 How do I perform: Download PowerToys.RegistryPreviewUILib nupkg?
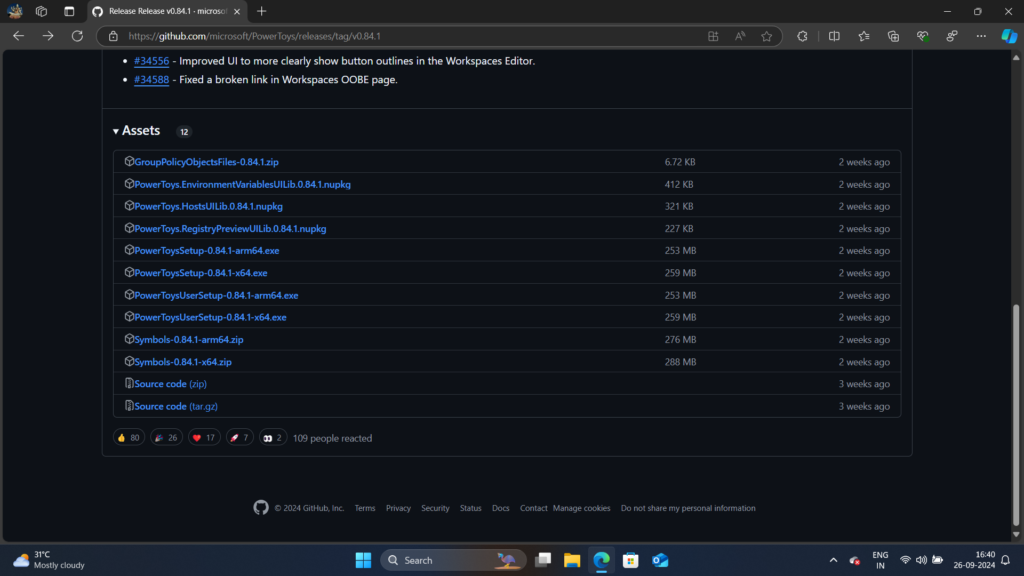pos(231,229)
